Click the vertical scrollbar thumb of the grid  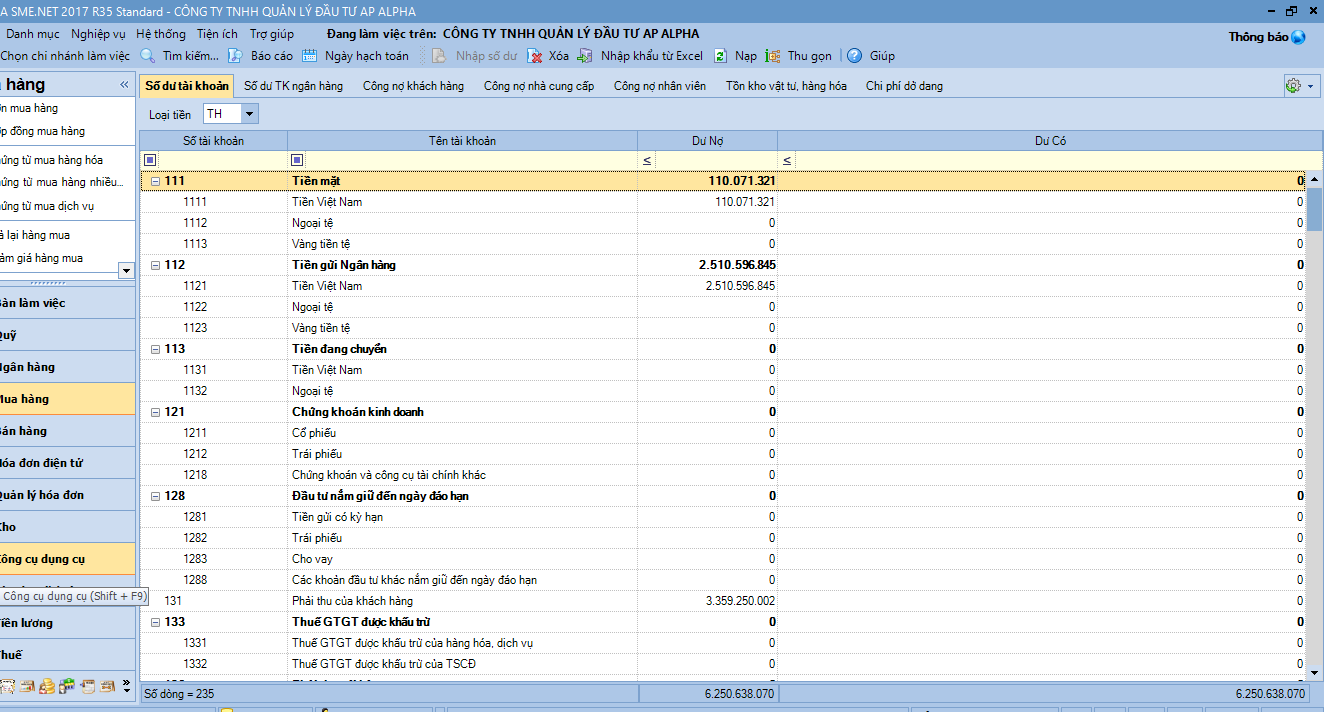click(1315, 209)
